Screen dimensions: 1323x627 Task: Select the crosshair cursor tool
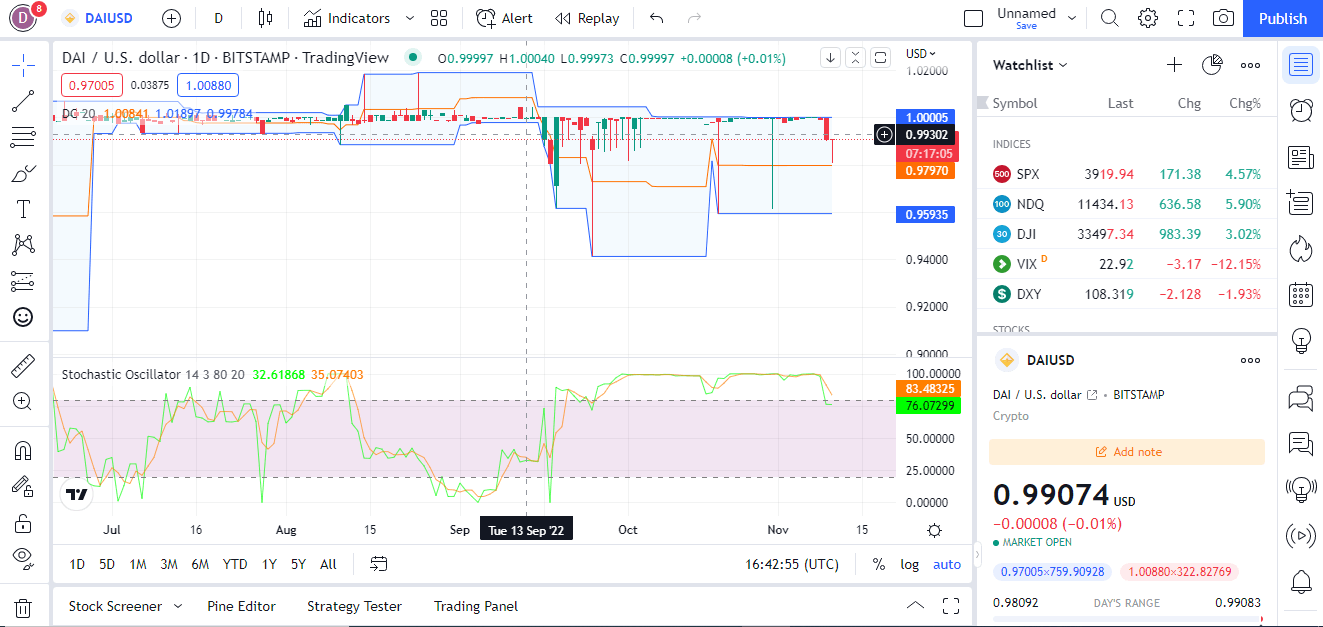[23, 66]
